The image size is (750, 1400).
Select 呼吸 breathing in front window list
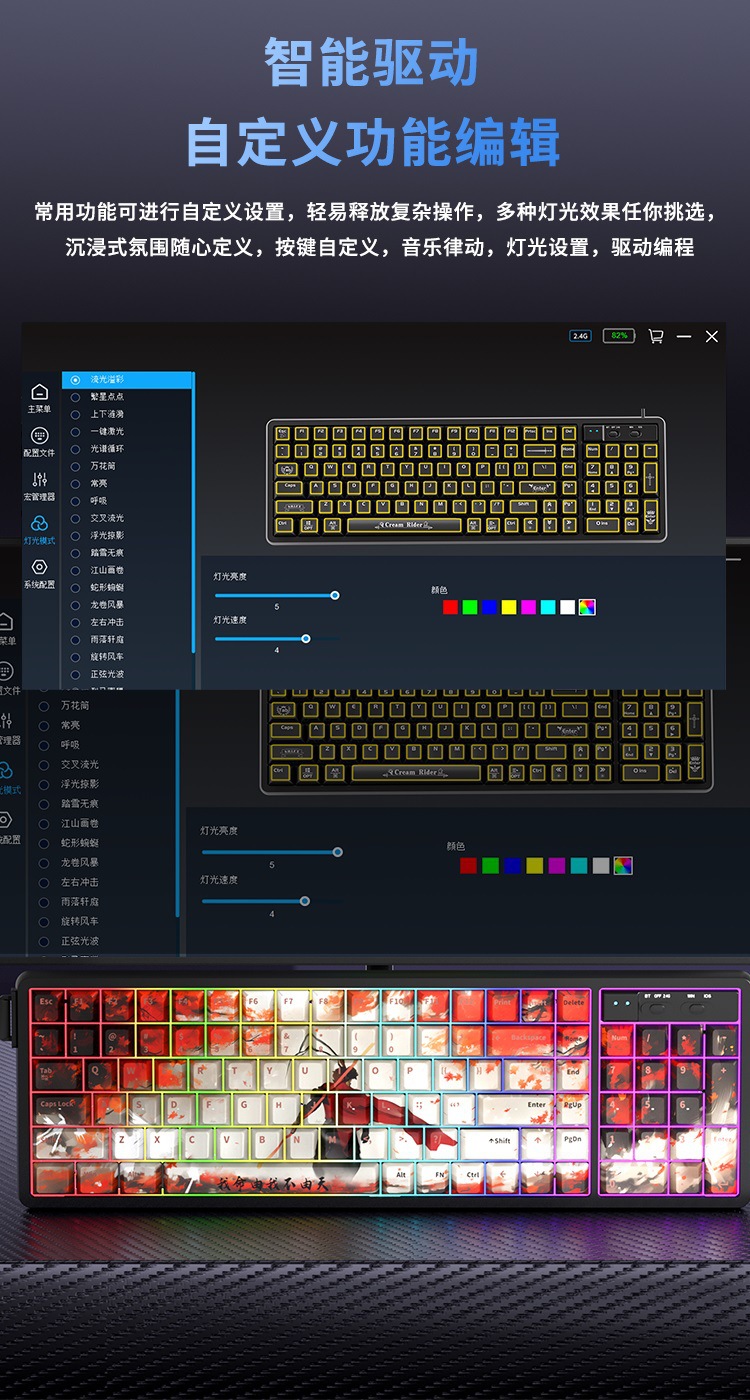99,501
